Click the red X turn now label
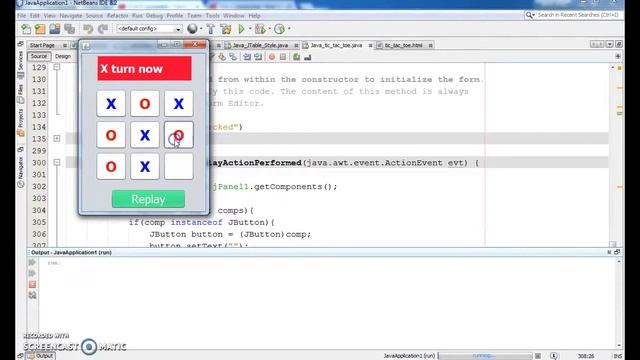 pos(144,68)
